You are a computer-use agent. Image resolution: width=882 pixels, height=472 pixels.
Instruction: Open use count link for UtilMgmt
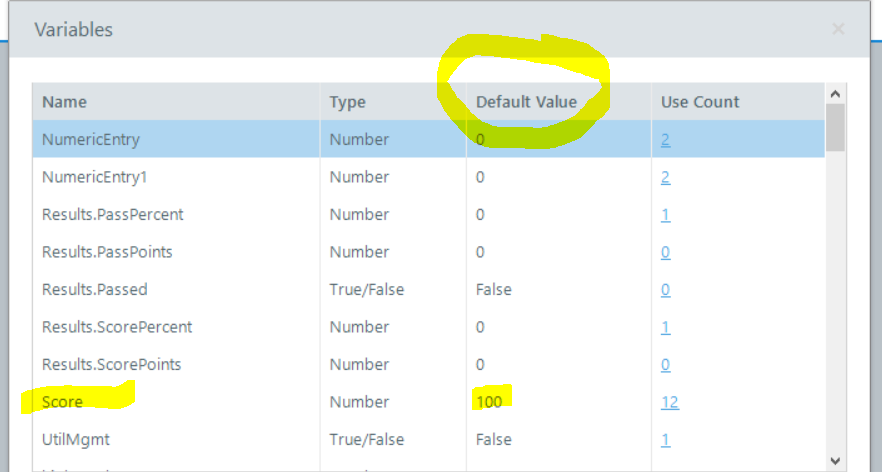665,440
